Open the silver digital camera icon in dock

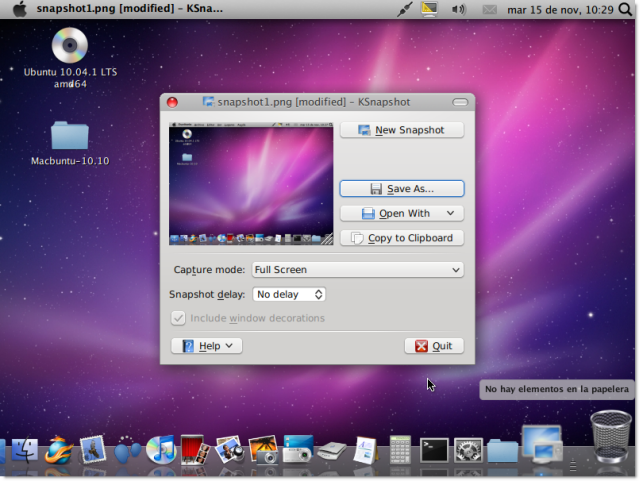click(x=298, y=450)
